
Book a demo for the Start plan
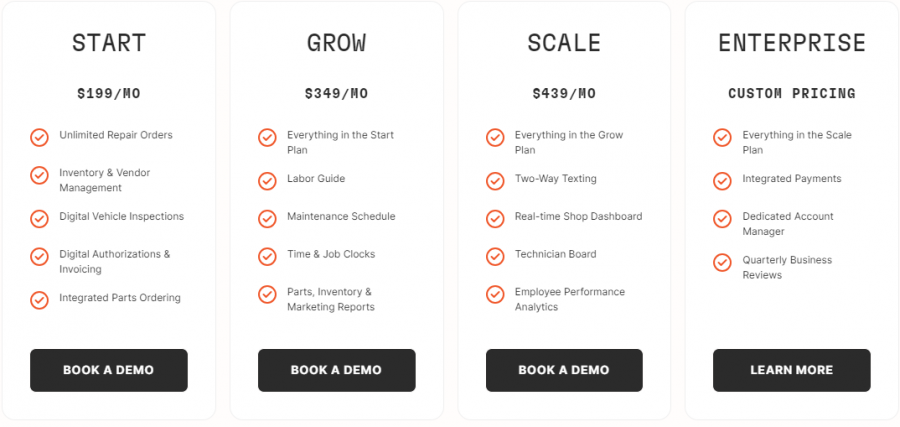[x=108, y=370]
